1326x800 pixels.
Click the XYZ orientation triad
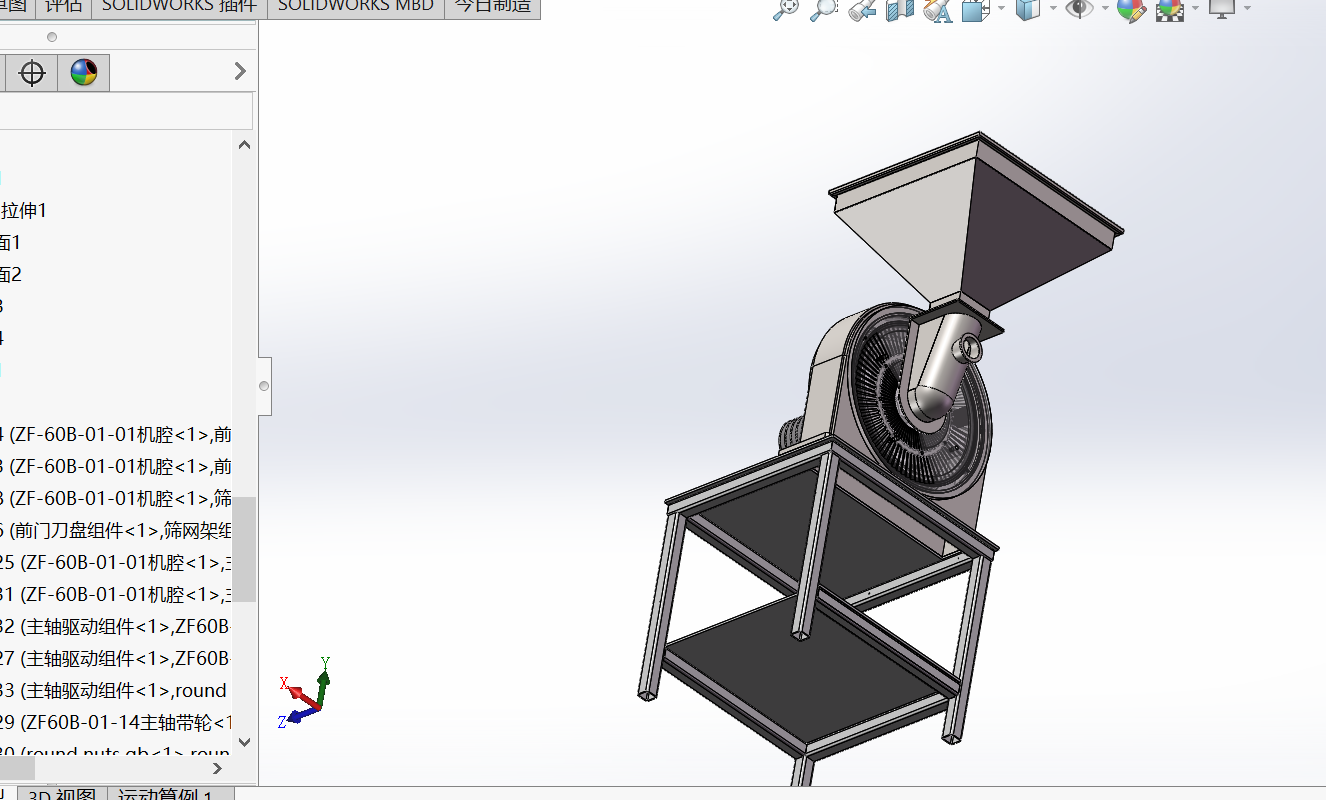coord(305,692)
